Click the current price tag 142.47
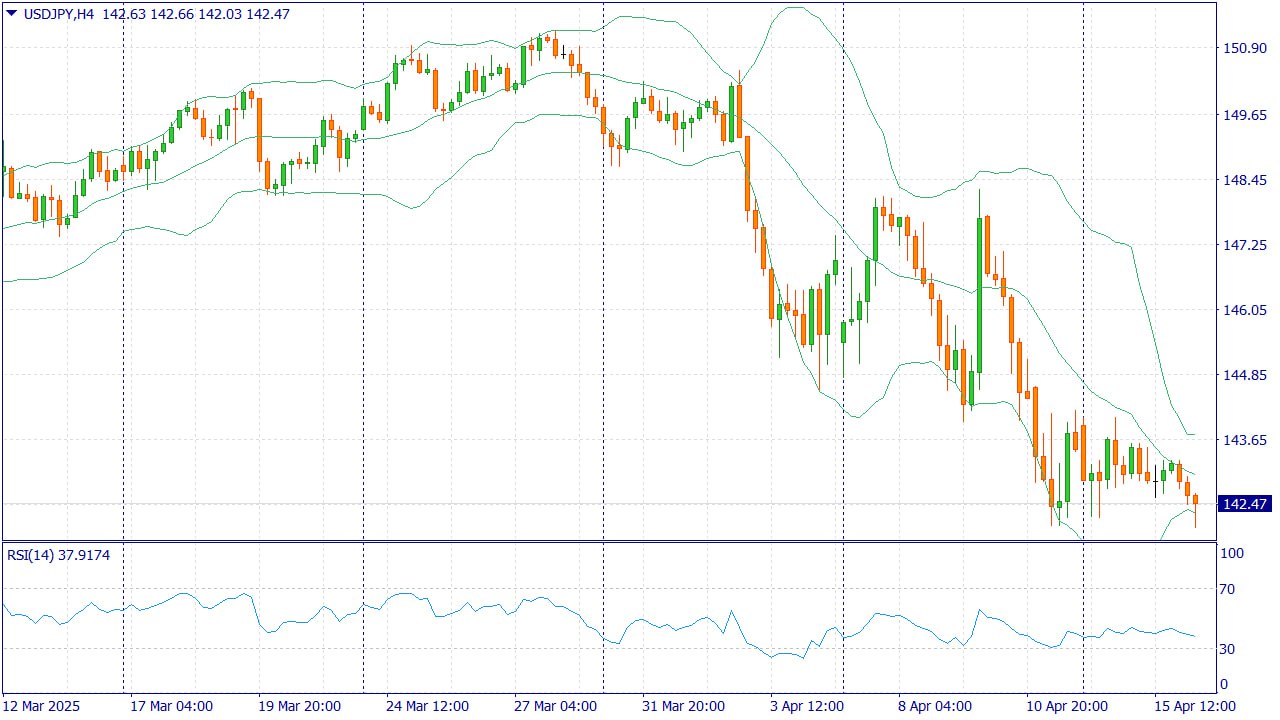Screen dimensions: 1280x720 click(x=1245, y=504)
